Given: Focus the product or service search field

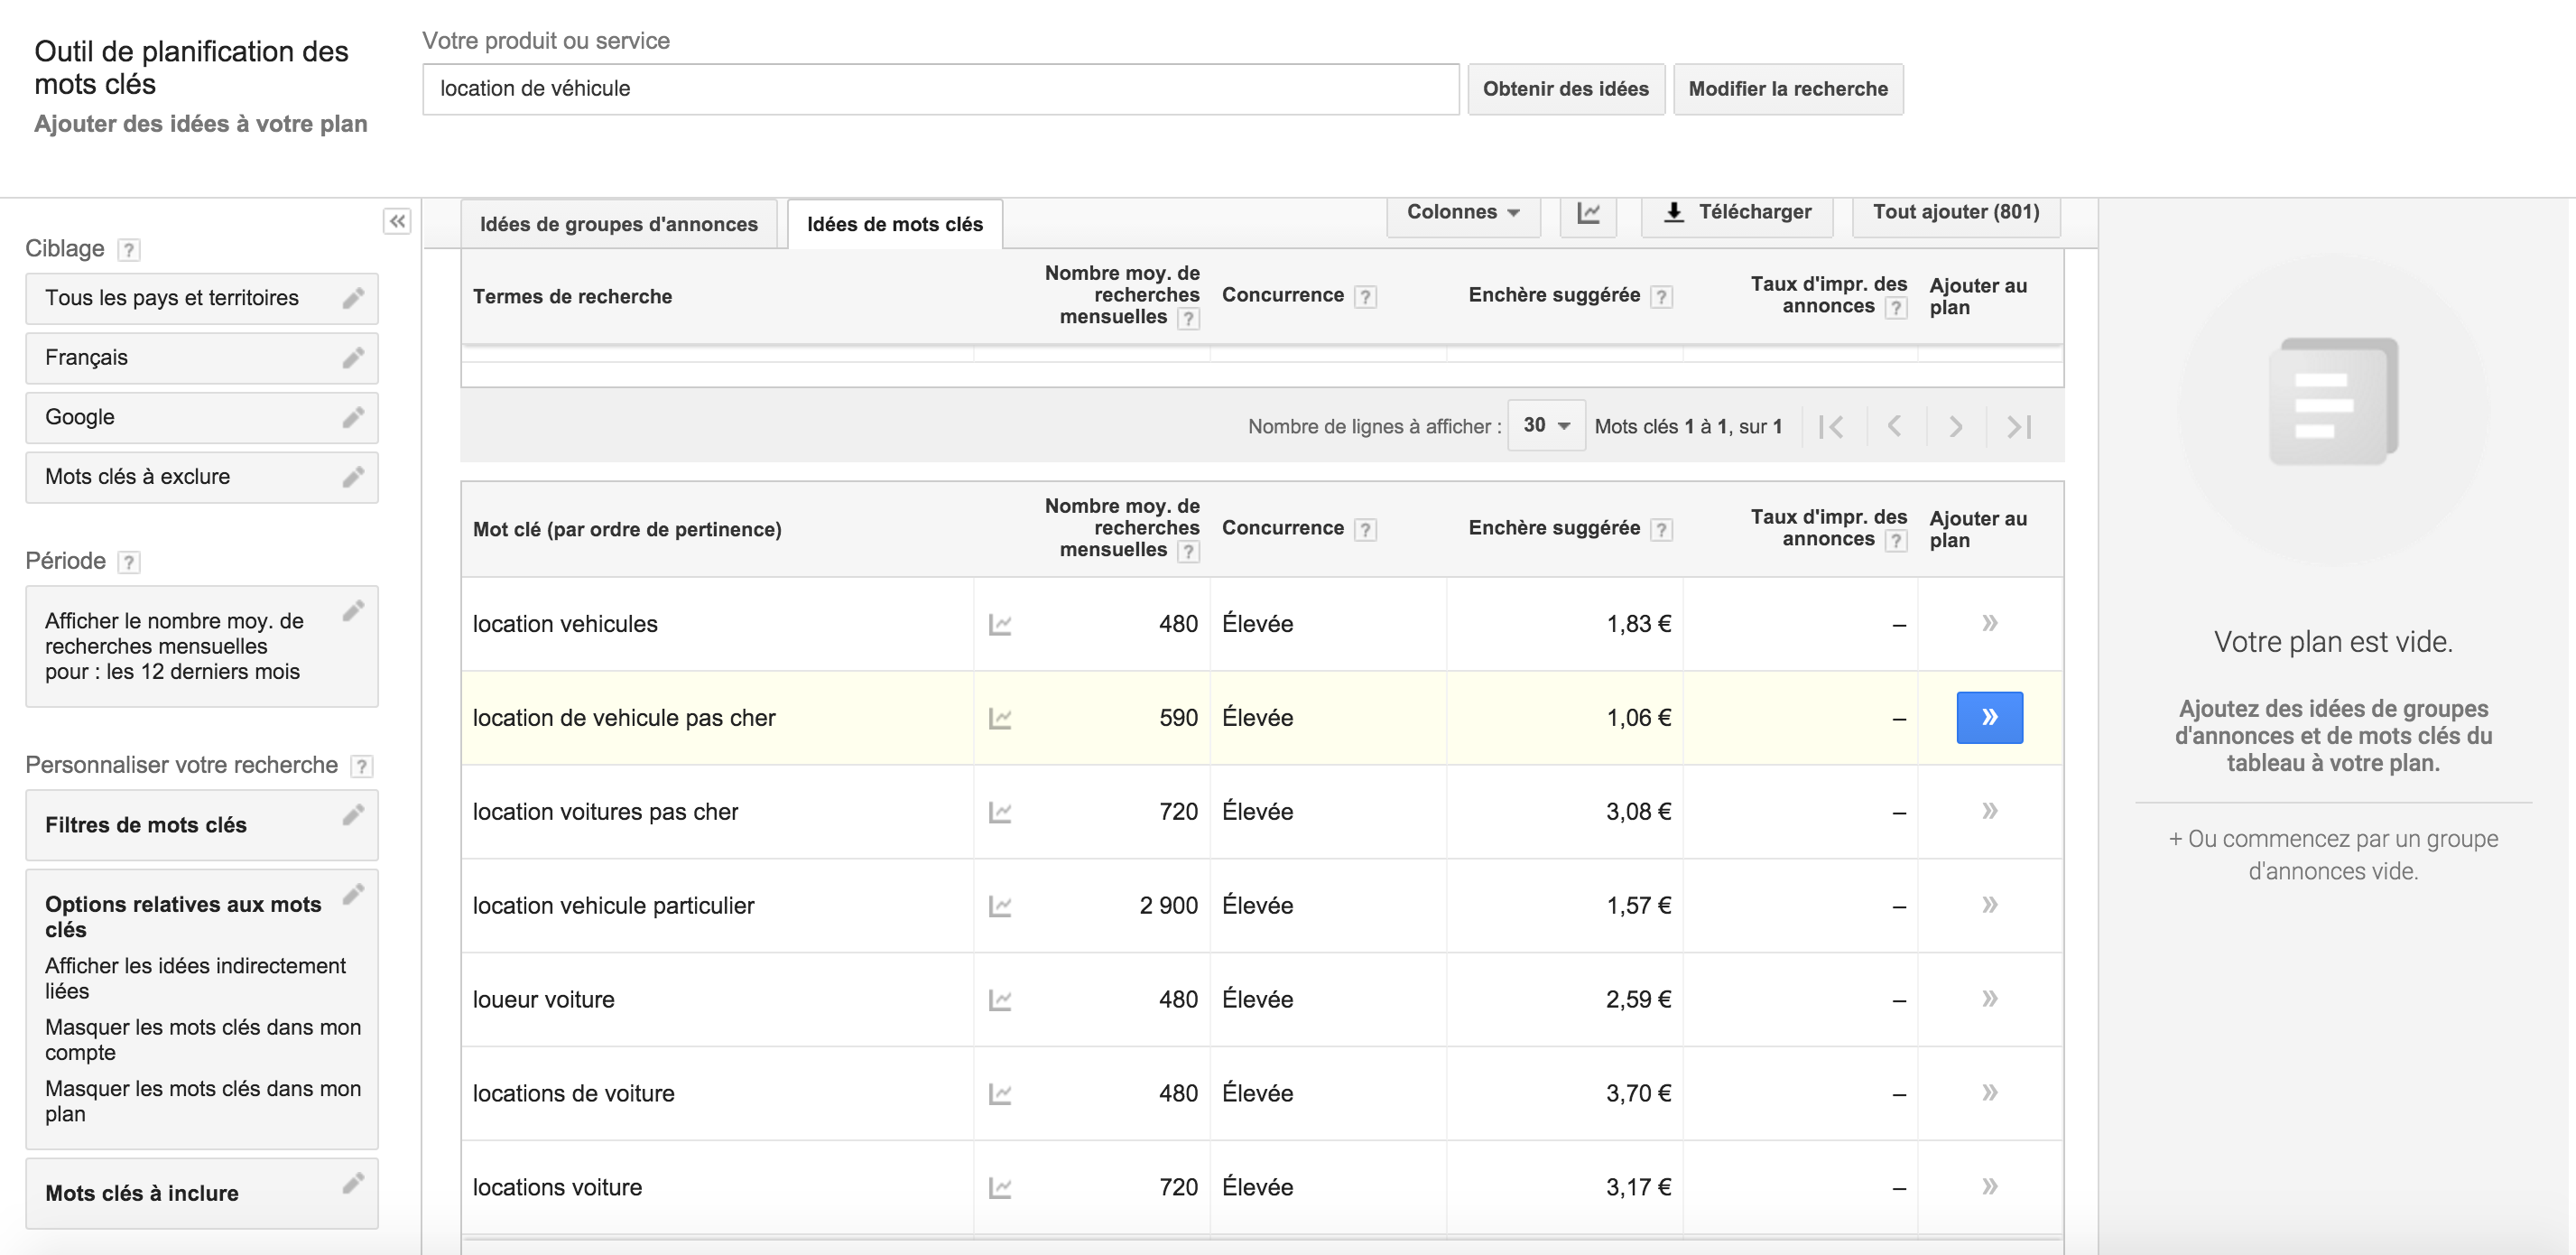Looking at the screenshot, I should click(940, 89).
